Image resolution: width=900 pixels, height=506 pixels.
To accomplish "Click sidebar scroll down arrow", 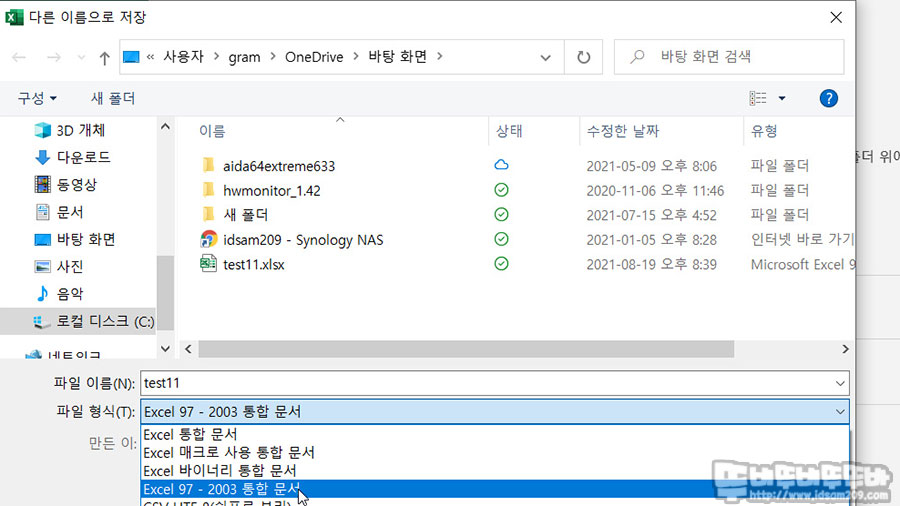I will (x=165, y=349).
